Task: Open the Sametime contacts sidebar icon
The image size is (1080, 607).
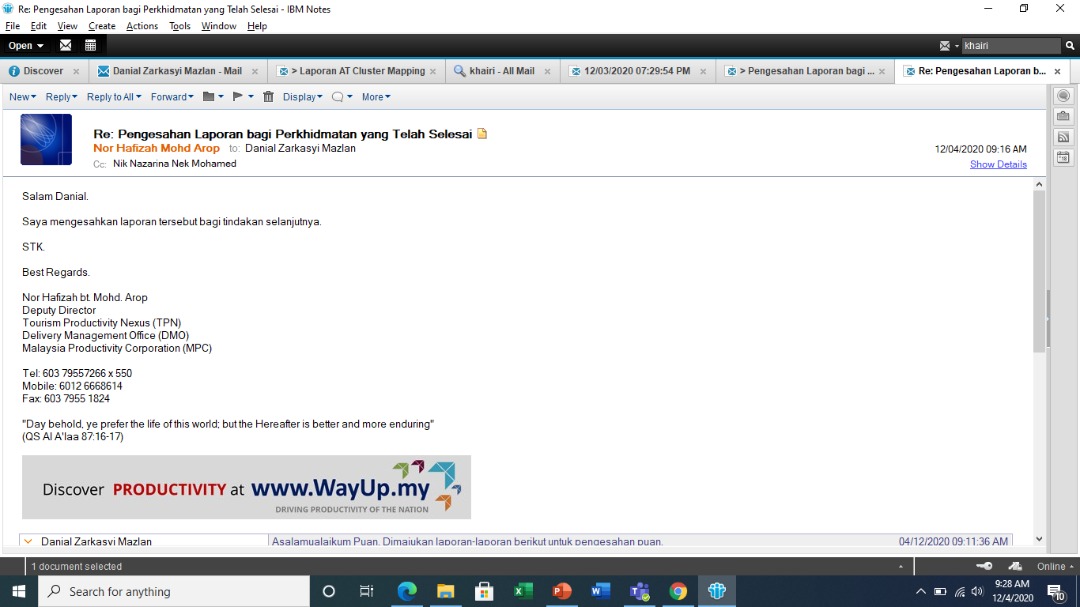Action: pyautogui.click(x=1063, y=96)
